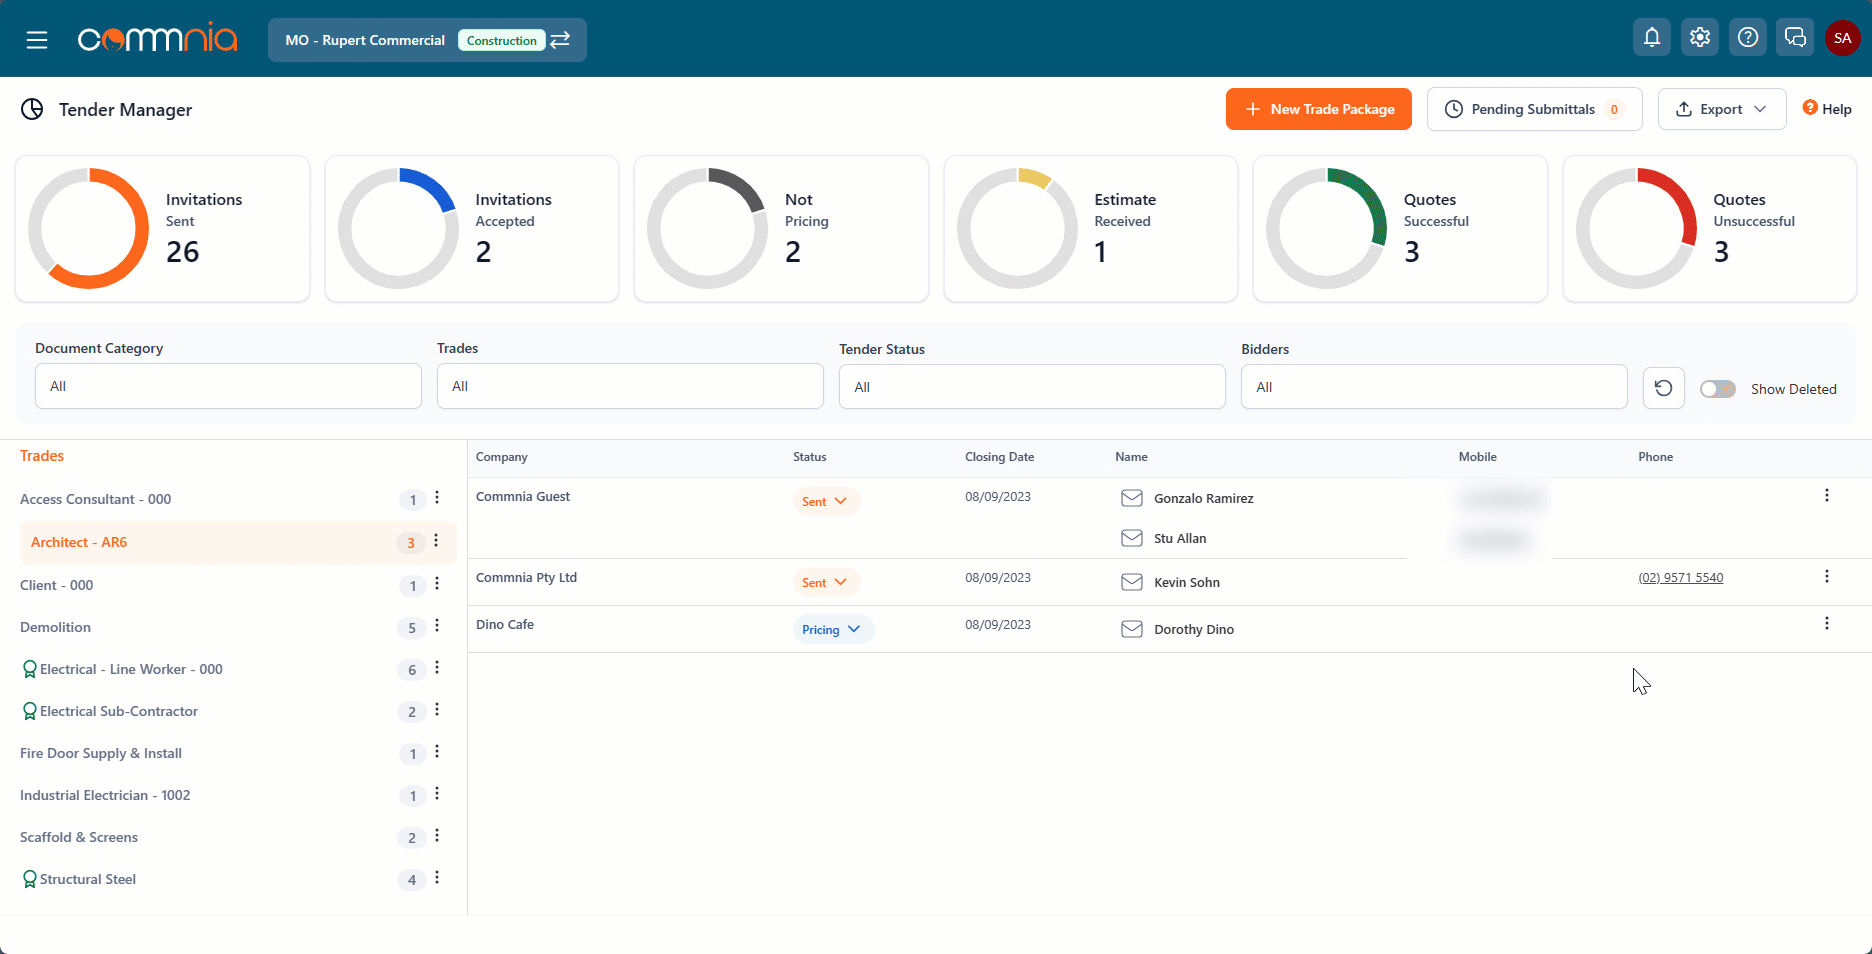Open the MO - Rupert Commercial project selector
Image resolution: width=1872 pixels, height=954 pixels.
(x=427, y=40)
